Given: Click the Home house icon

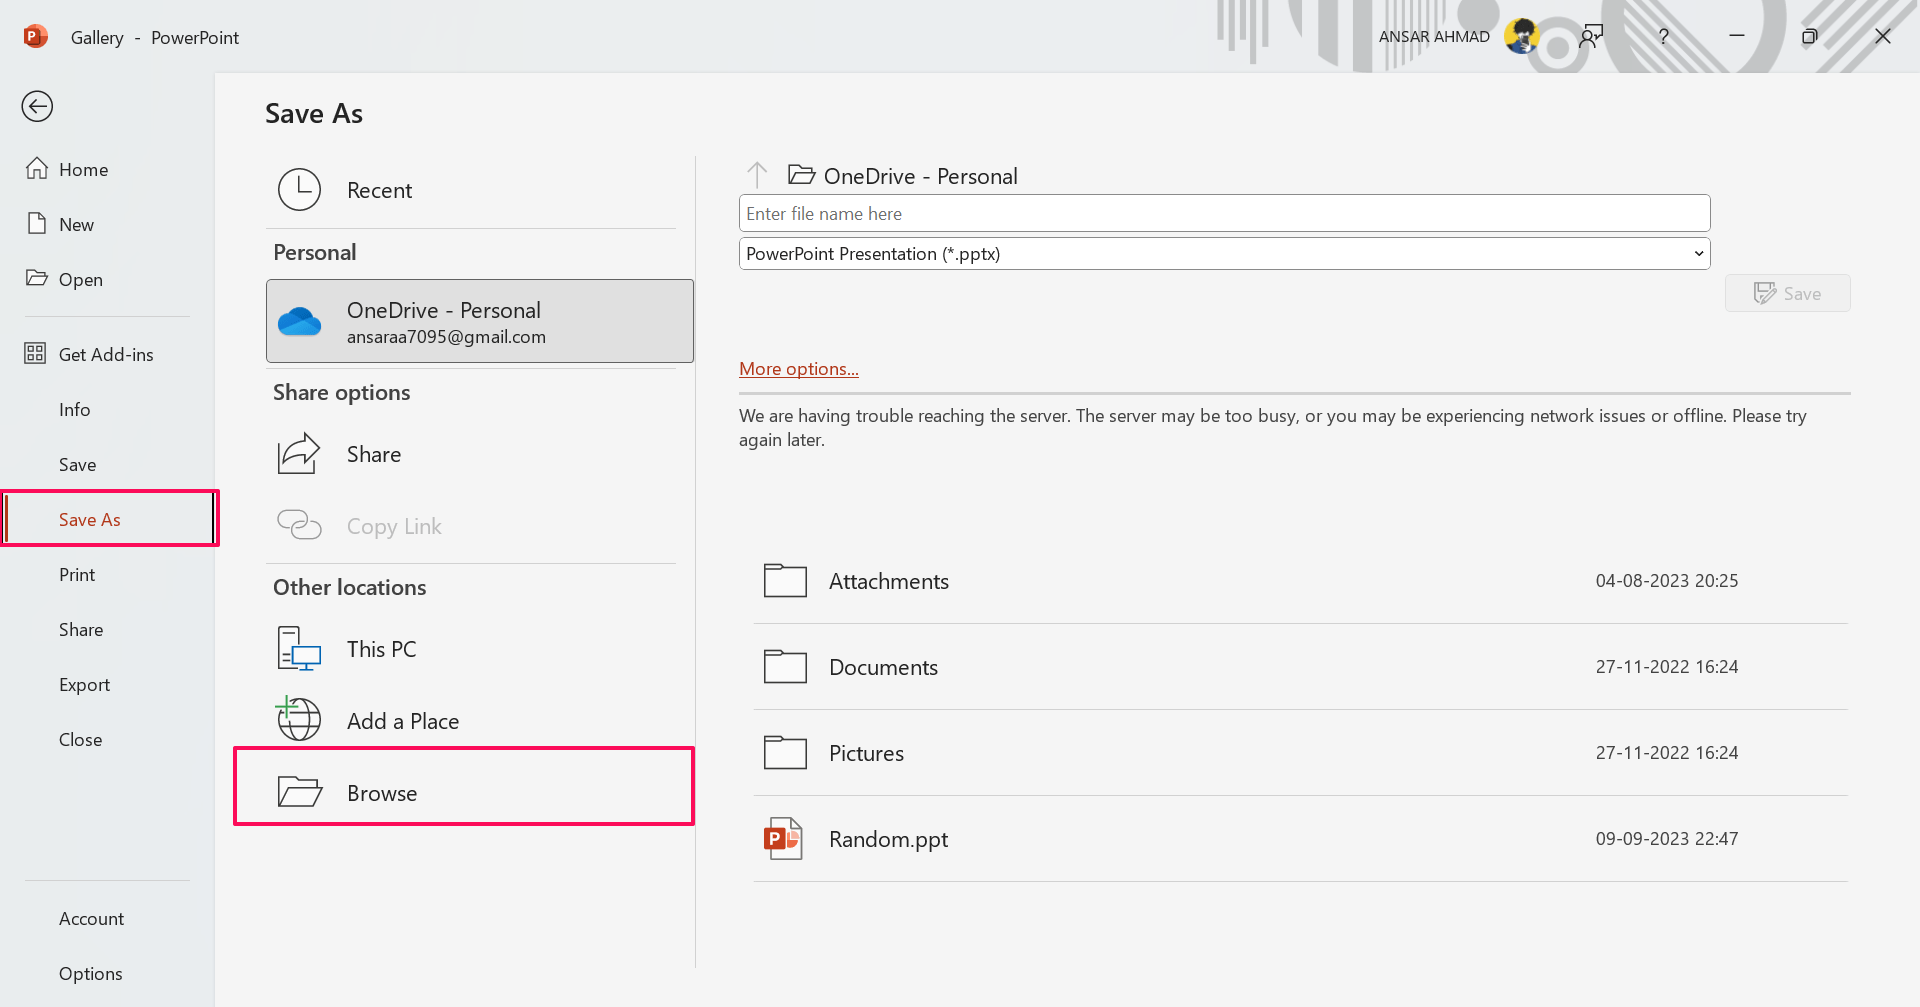Looking at the screenshot, I should pos(37,168).
